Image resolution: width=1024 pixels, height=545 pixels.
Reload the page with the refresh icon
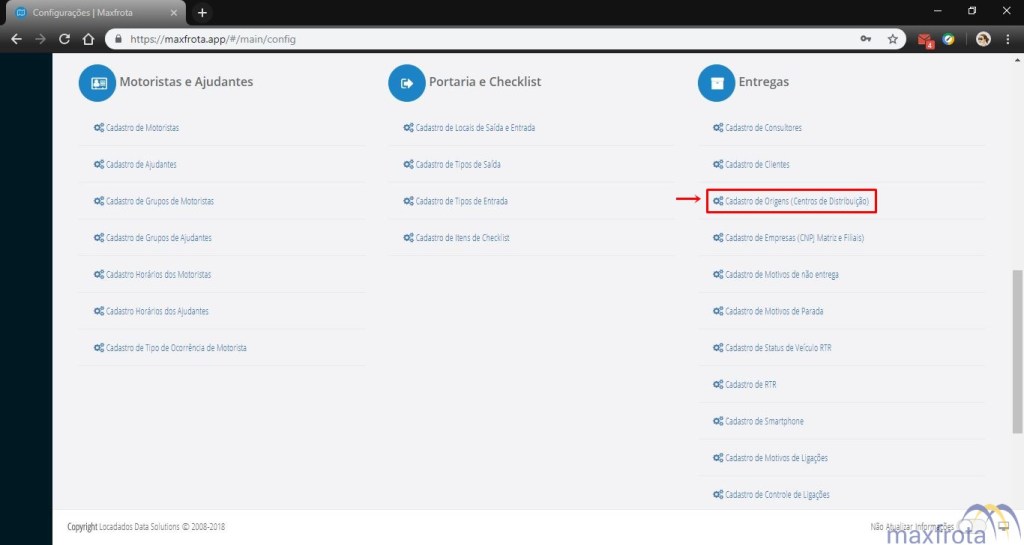(64, 40)
